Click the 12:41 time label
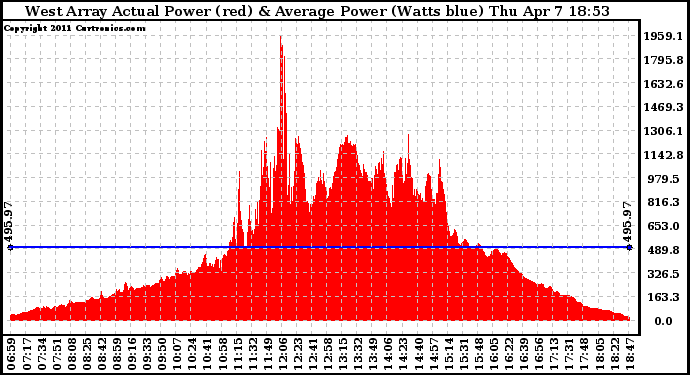 click(x=313, y=354)
